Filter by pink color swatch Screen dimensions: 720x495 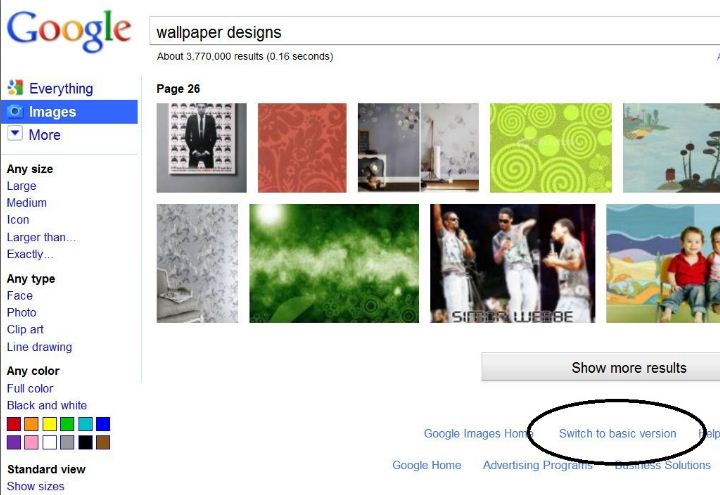(x=31, y=442)
